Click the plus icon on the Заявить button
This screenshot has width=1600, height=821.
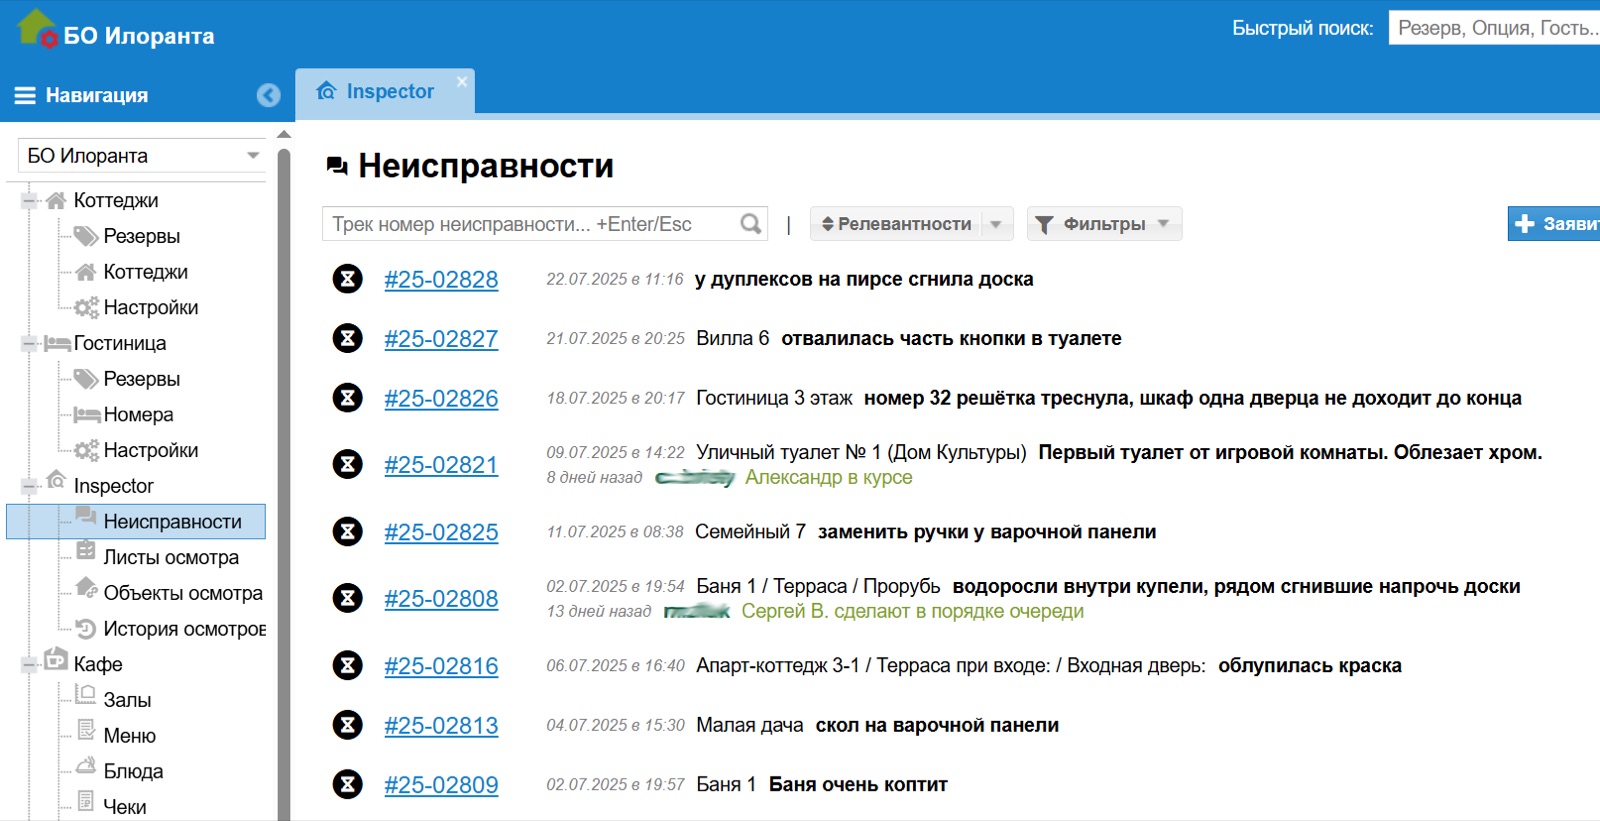click(1525, 224)
